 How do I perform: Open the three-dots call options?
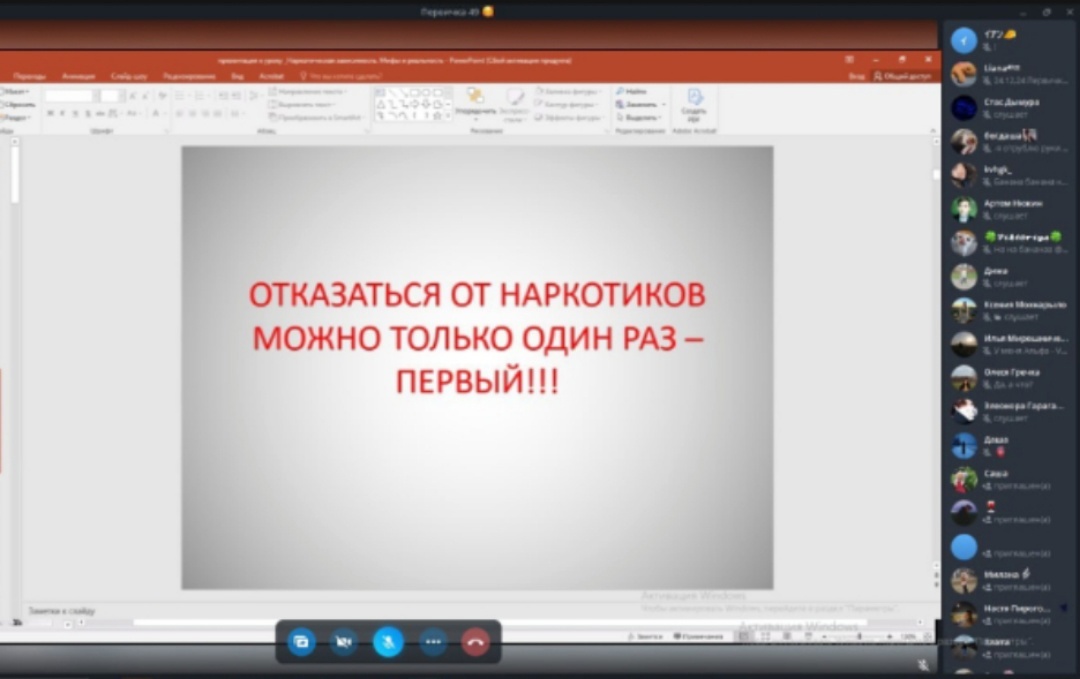(x=433, y=642)
